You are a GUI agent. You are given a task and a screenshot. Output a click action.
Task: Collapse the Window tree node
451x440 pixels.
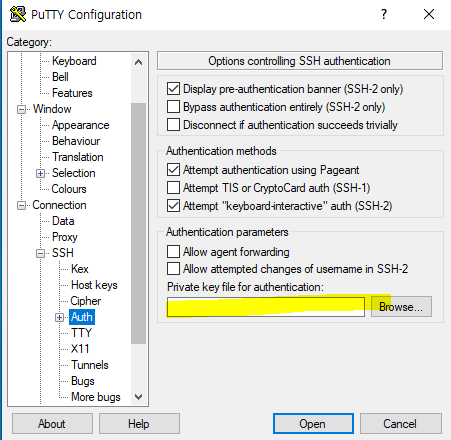coord(21,109)
